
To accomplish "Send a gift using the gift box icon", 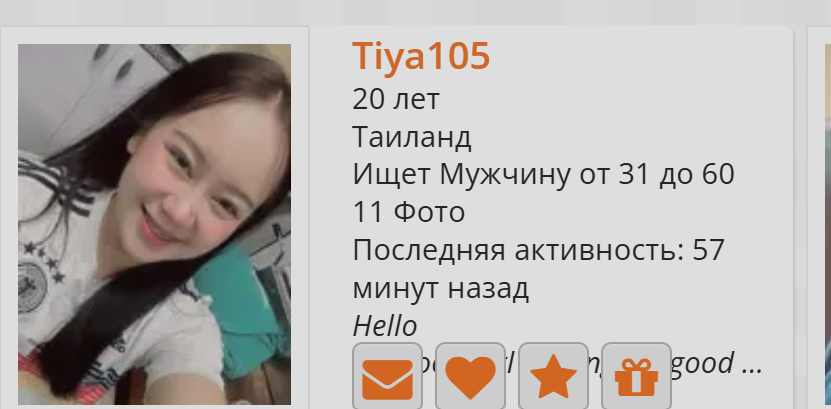I will click(636, 378).
